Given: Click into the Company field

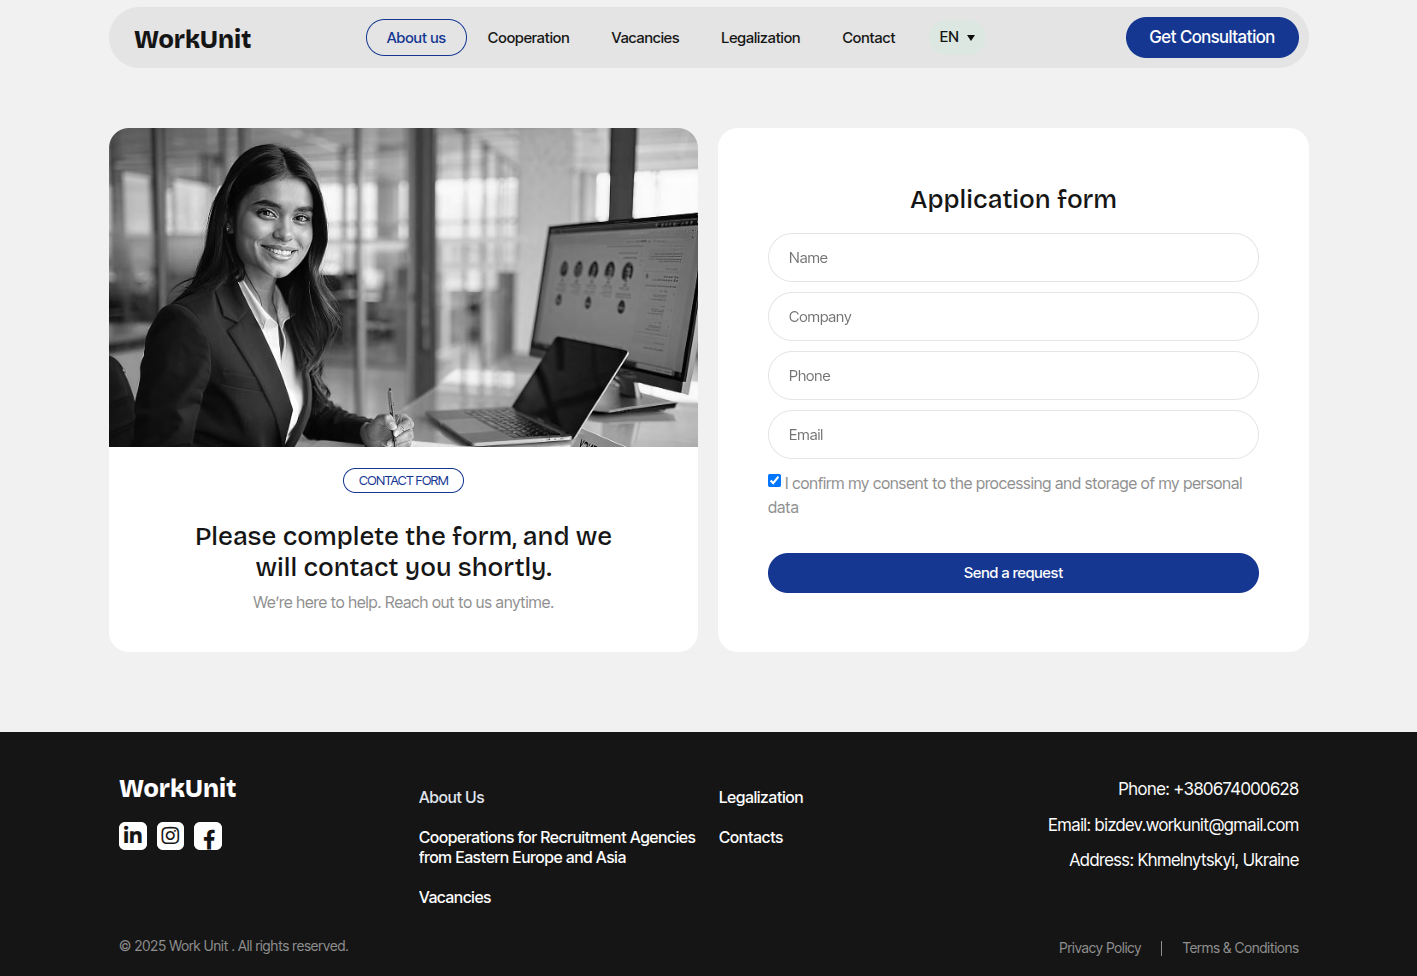Looking at the screenshot, I should pyautogui.click(x=1012, y=317).
